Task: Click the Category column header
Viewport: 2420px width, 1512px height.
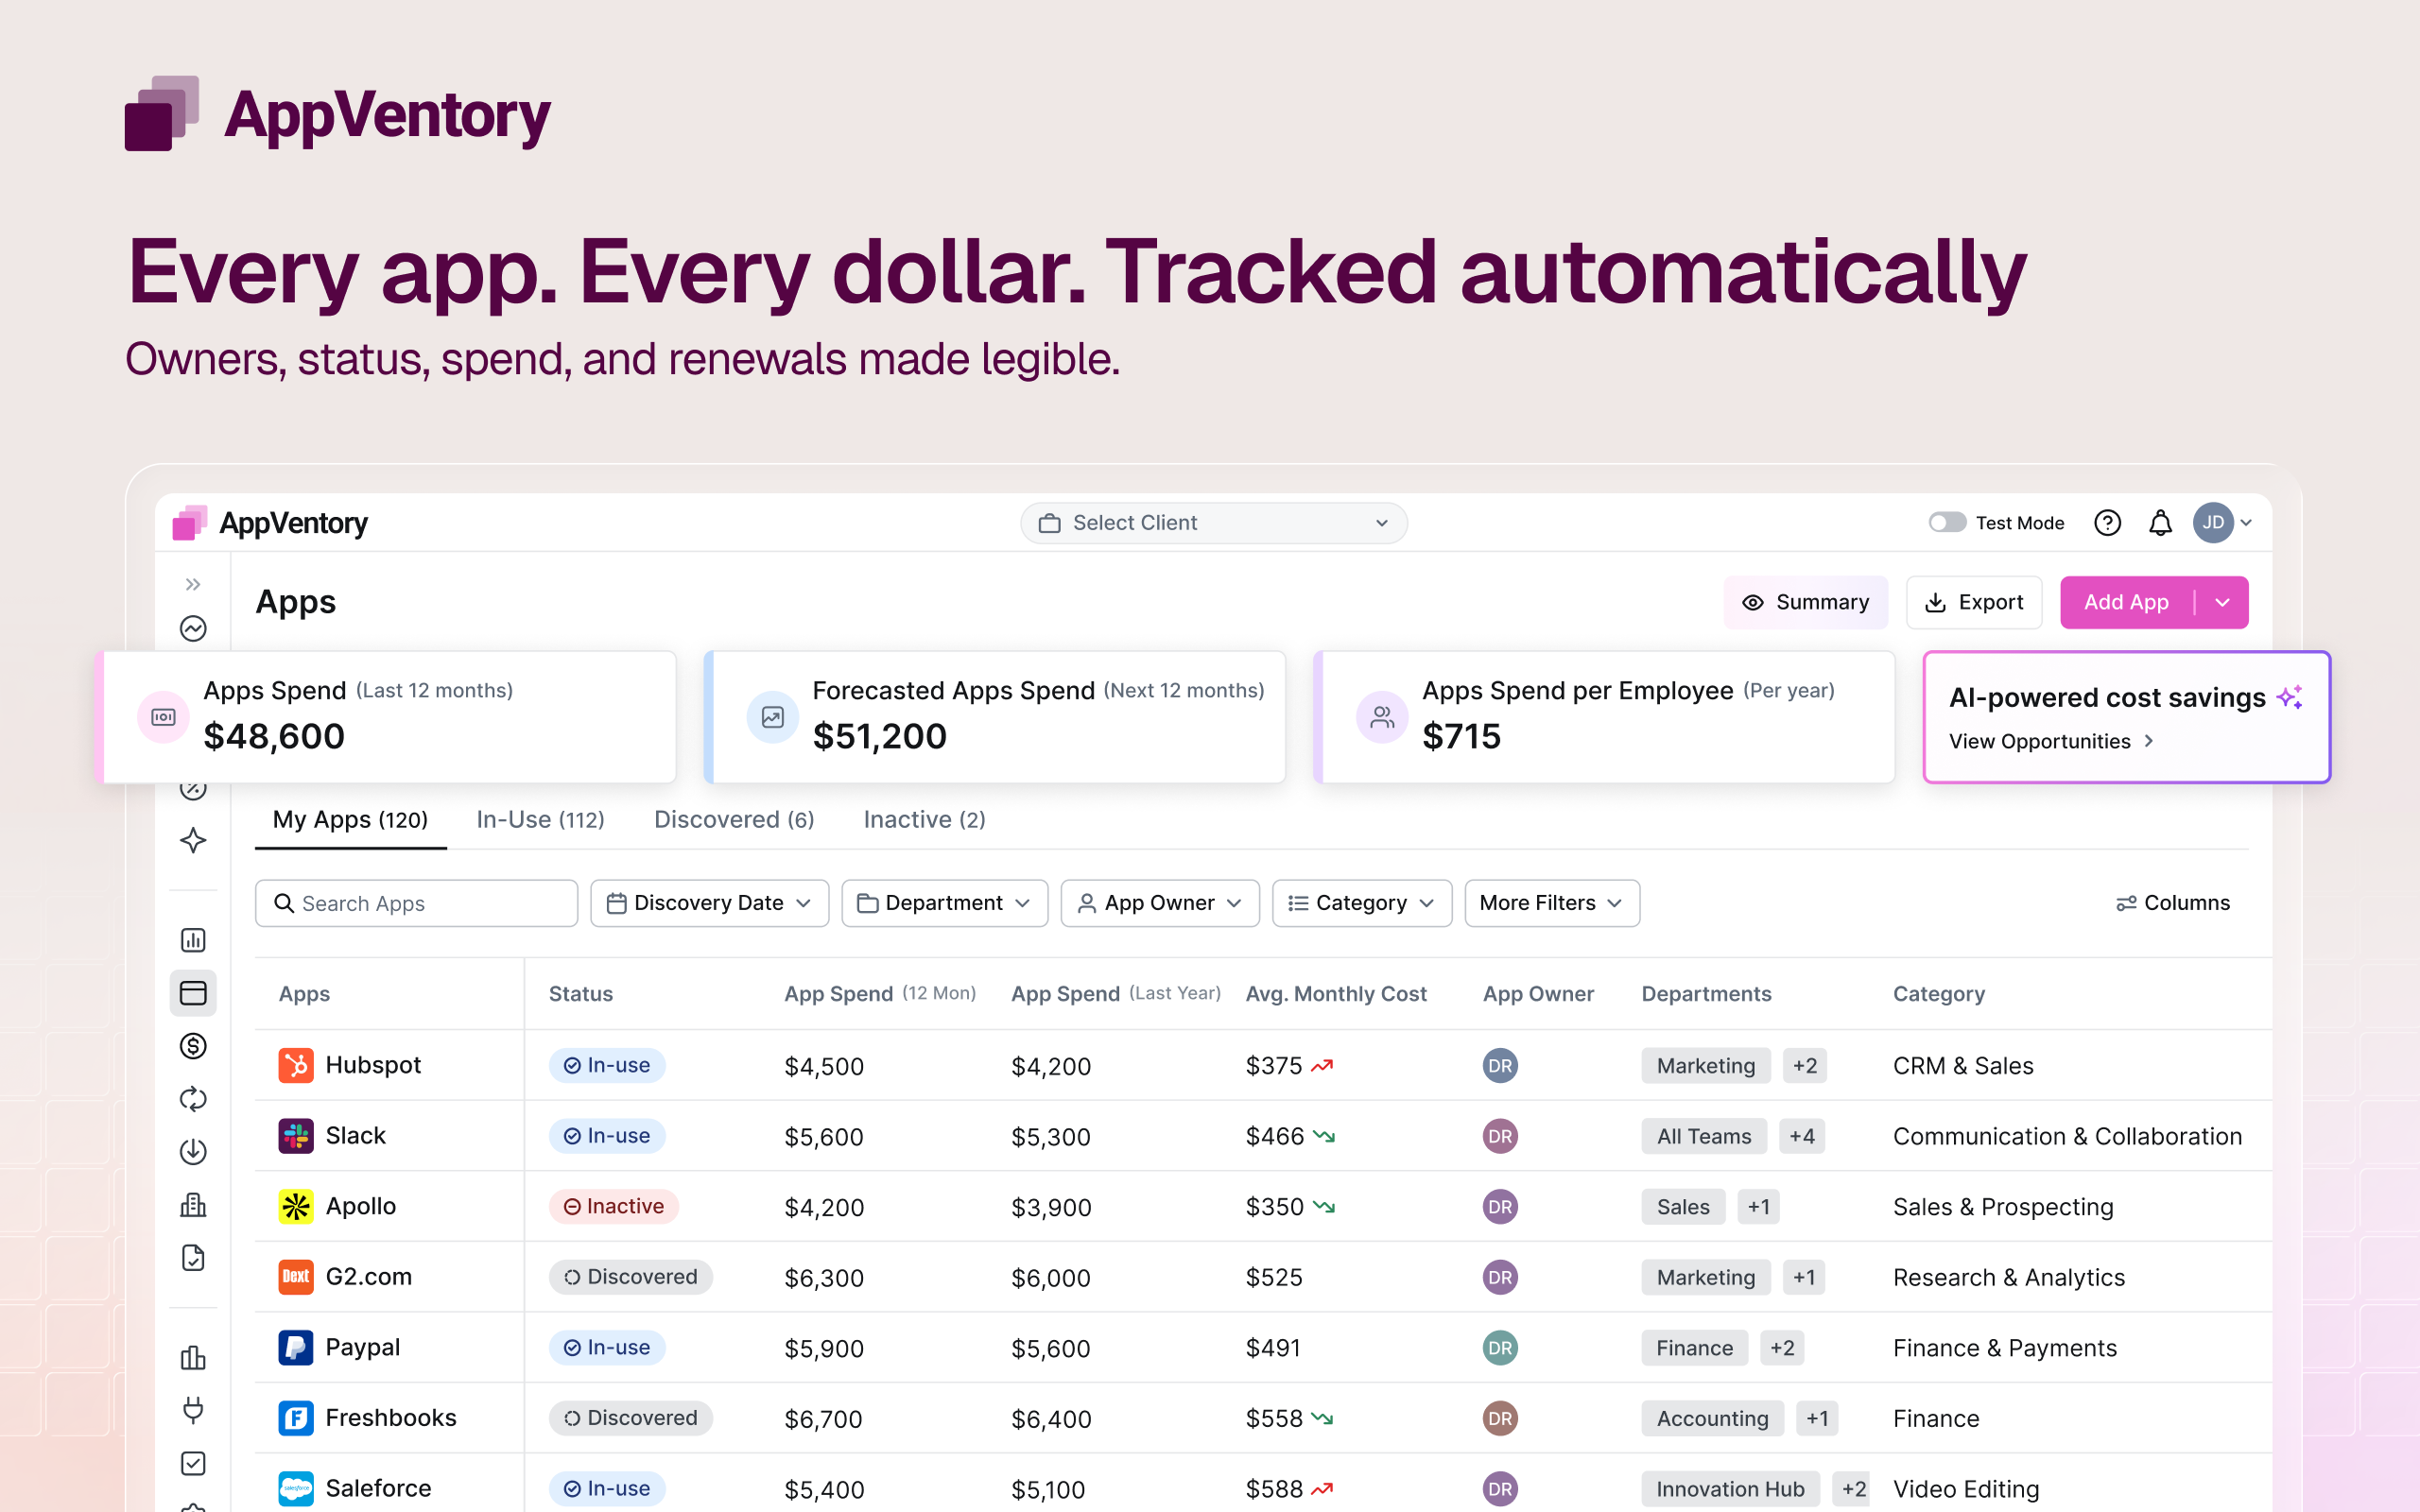Action: coord(1939,994)
